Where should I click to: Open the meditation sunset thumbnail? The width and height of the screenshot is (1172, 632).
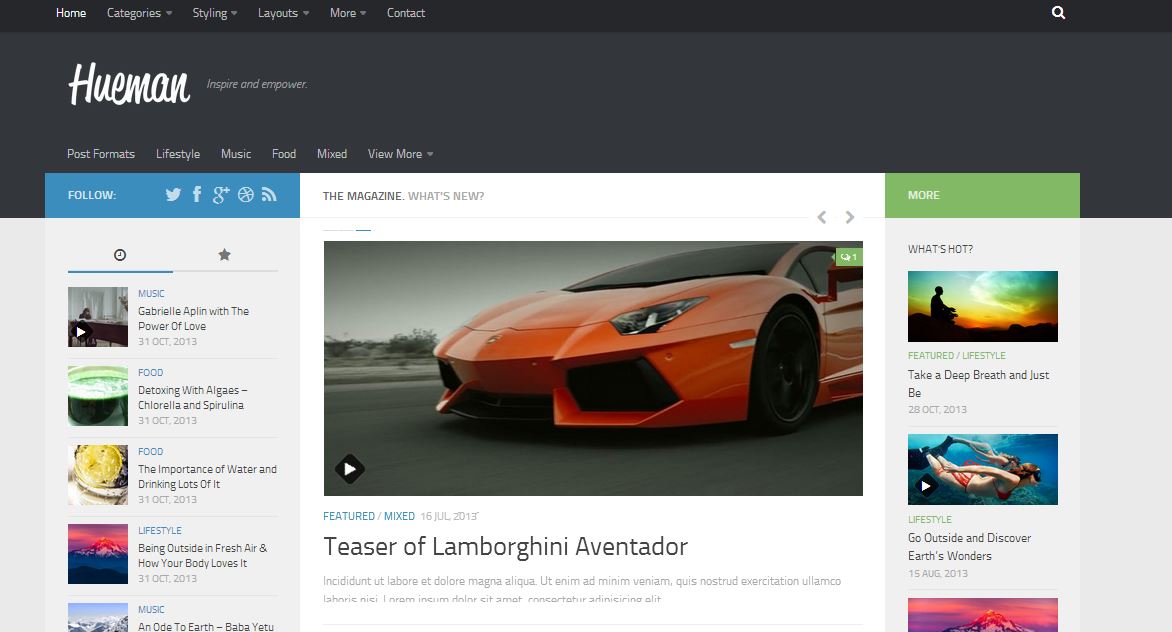click(x=983, y=306)
